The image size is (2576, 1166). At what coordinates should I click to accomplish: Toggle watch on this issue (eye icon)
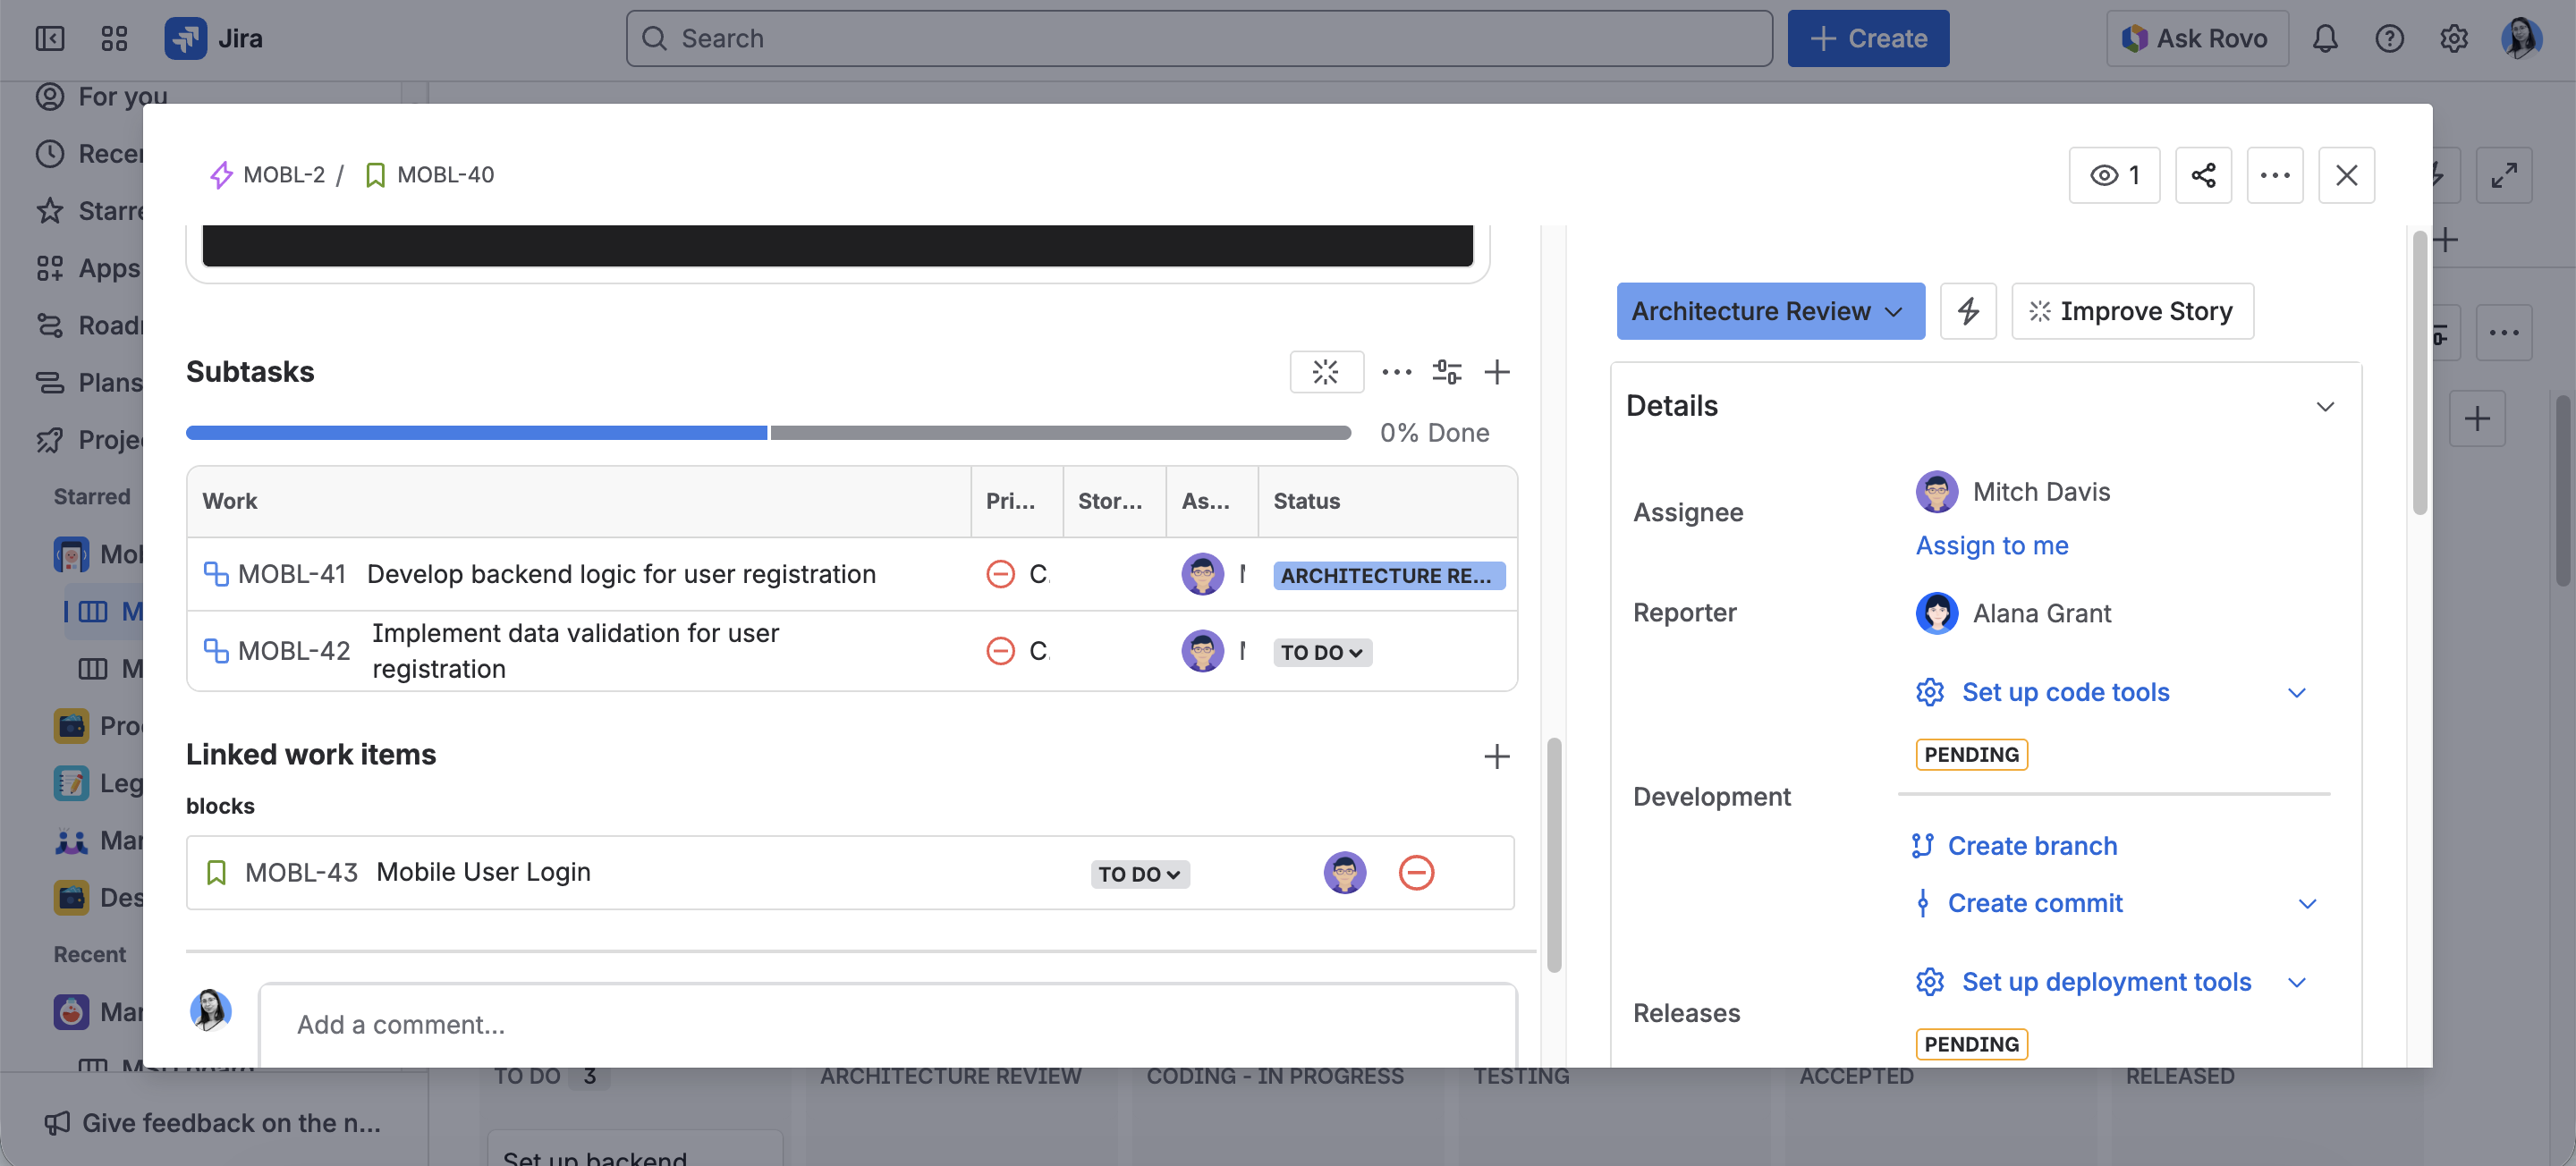(x=2113, y=175)
